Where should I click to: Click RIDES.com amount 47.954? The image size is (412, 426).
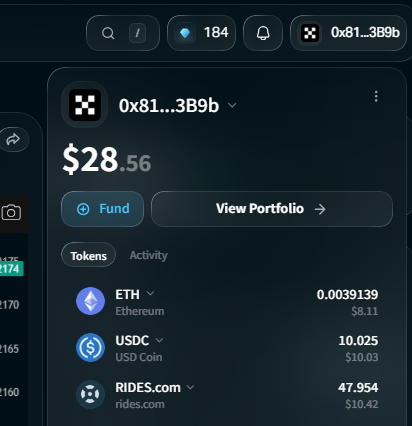358,388
